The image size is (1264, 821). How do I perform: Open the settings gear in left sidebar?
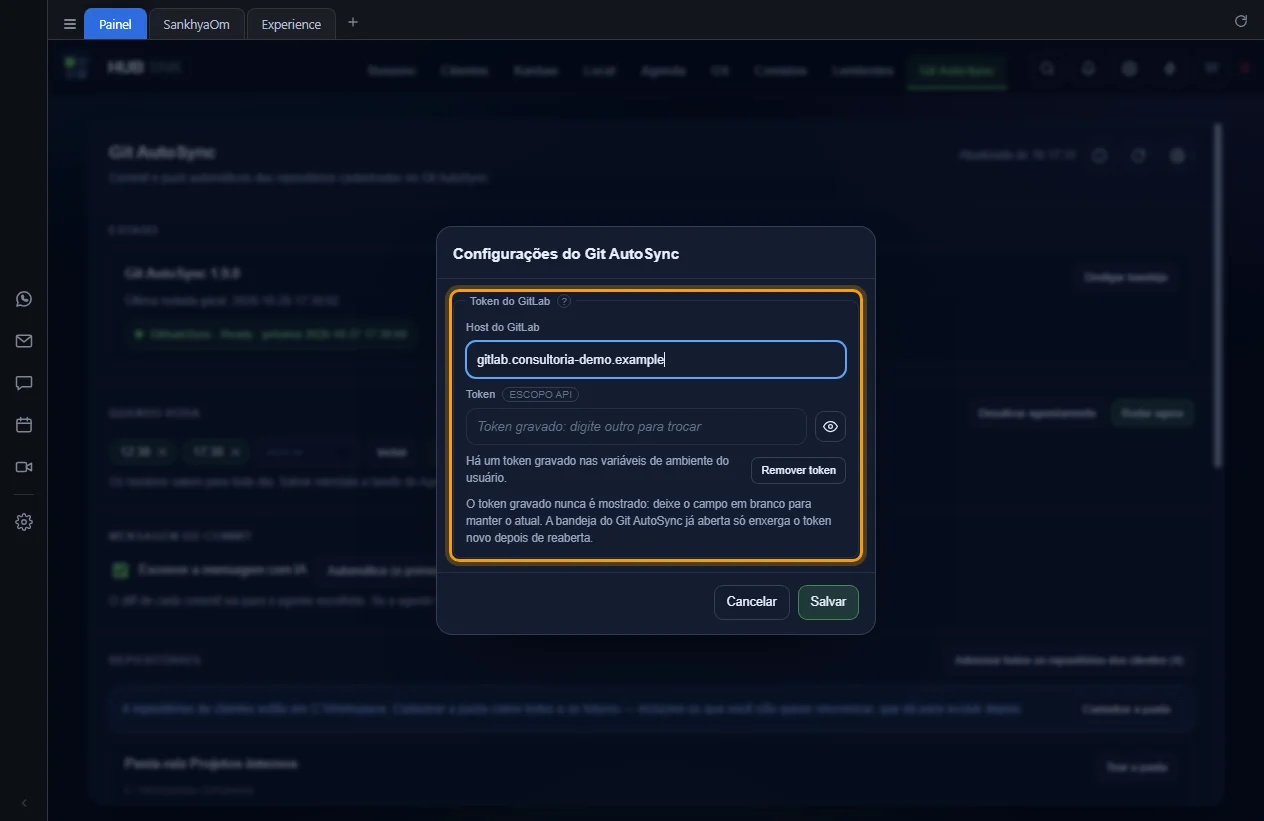pos(24,522)
